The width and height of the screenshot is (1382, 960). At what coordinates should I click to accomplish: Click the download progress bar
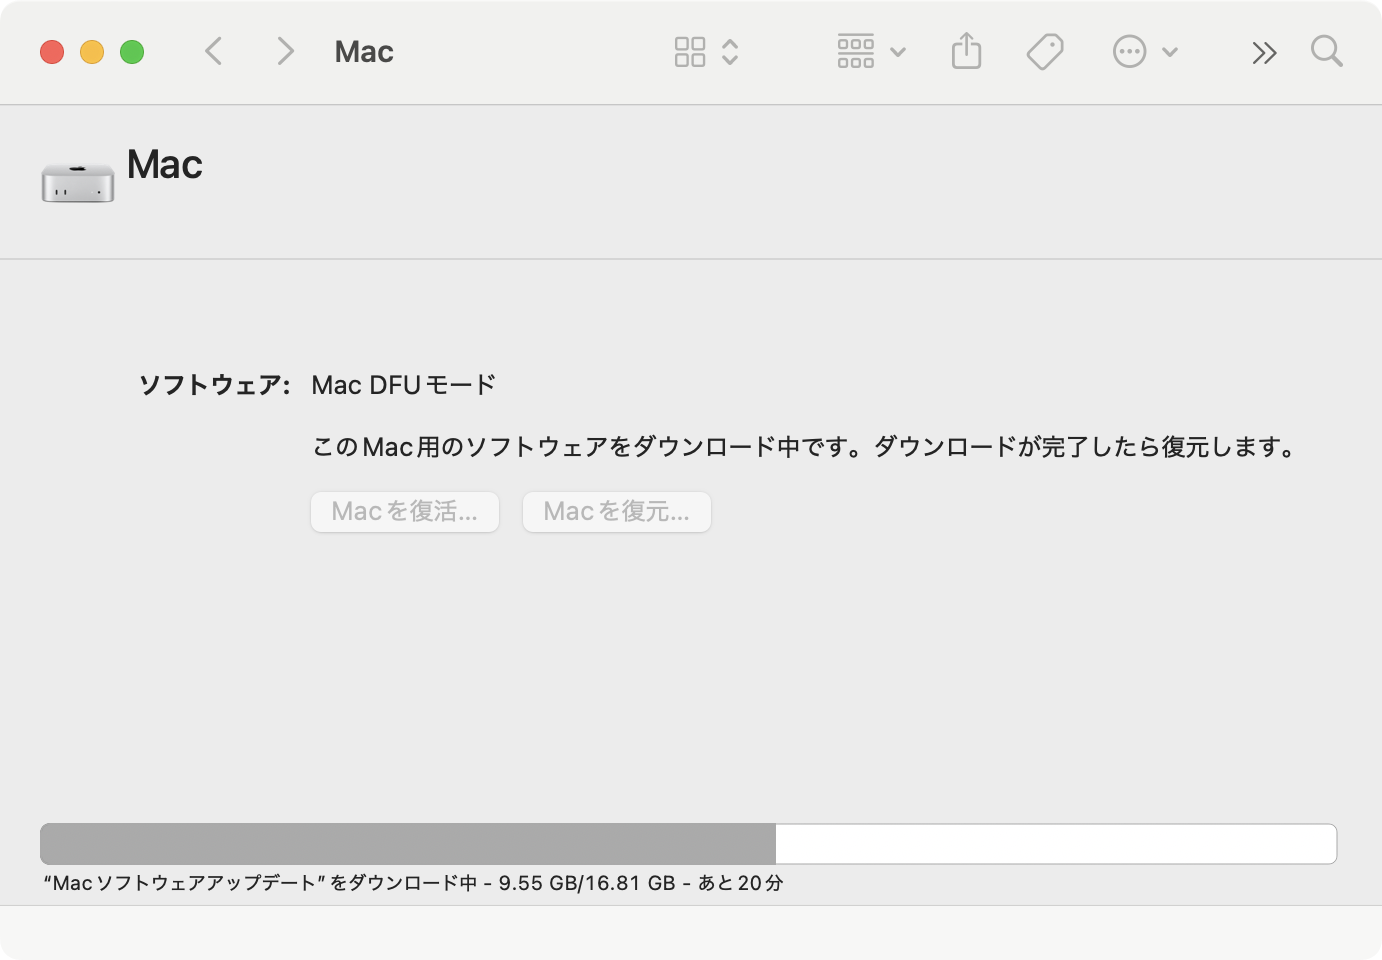pos(688,844)
